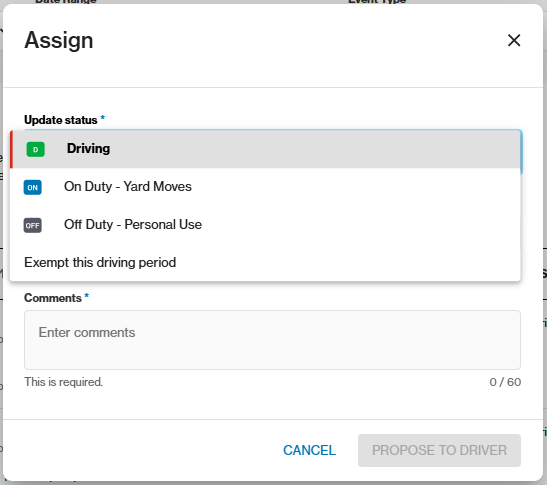Click the 0 / 60 character counter
Viewport: 547px width, 485px height.
tap(505, 382)
